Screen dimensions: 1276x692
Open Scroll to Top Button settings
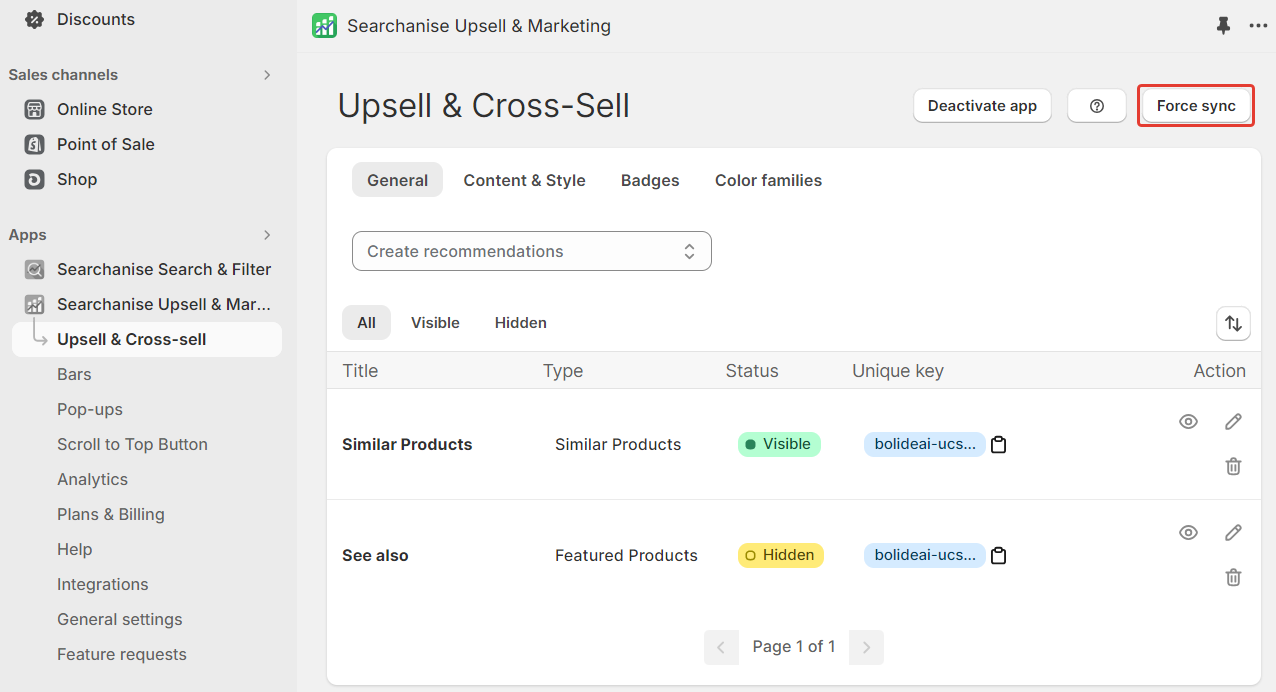pos(132,444)
